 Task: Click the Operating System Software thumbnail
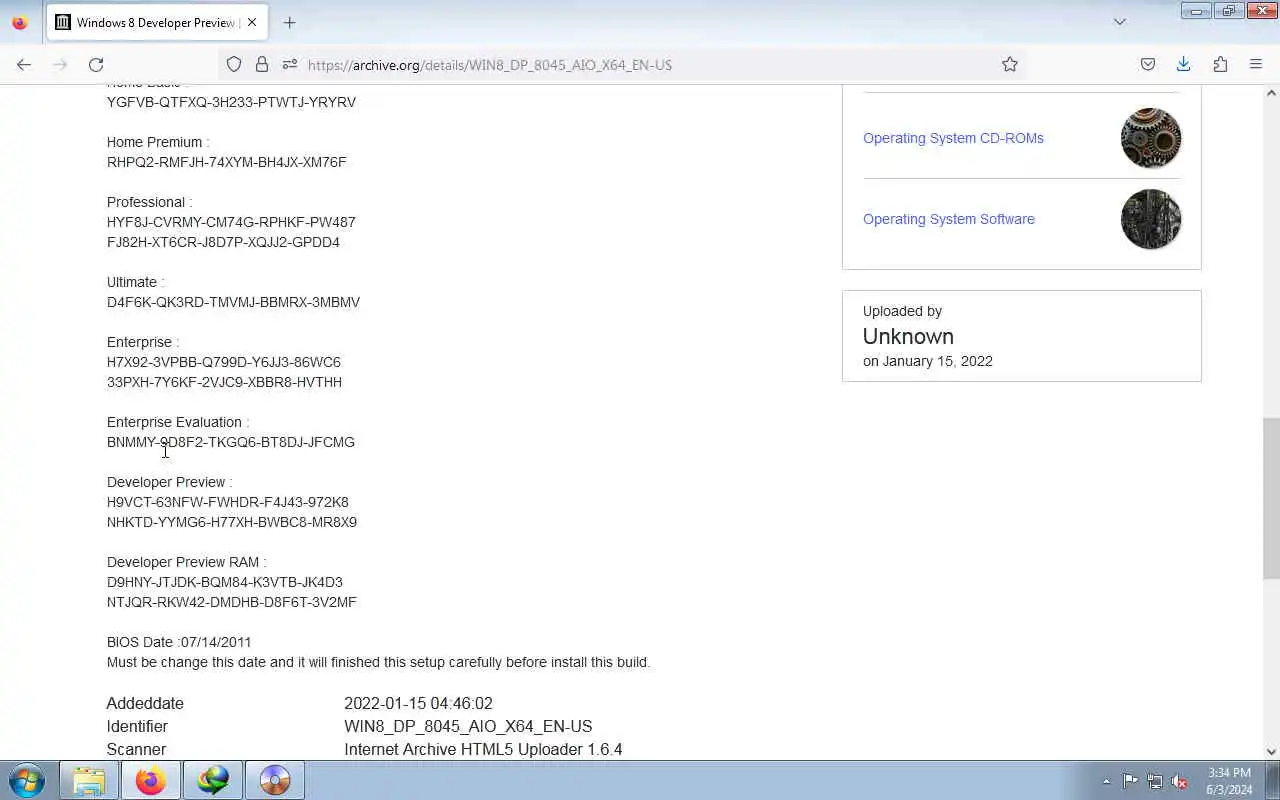pos(1151,219)
